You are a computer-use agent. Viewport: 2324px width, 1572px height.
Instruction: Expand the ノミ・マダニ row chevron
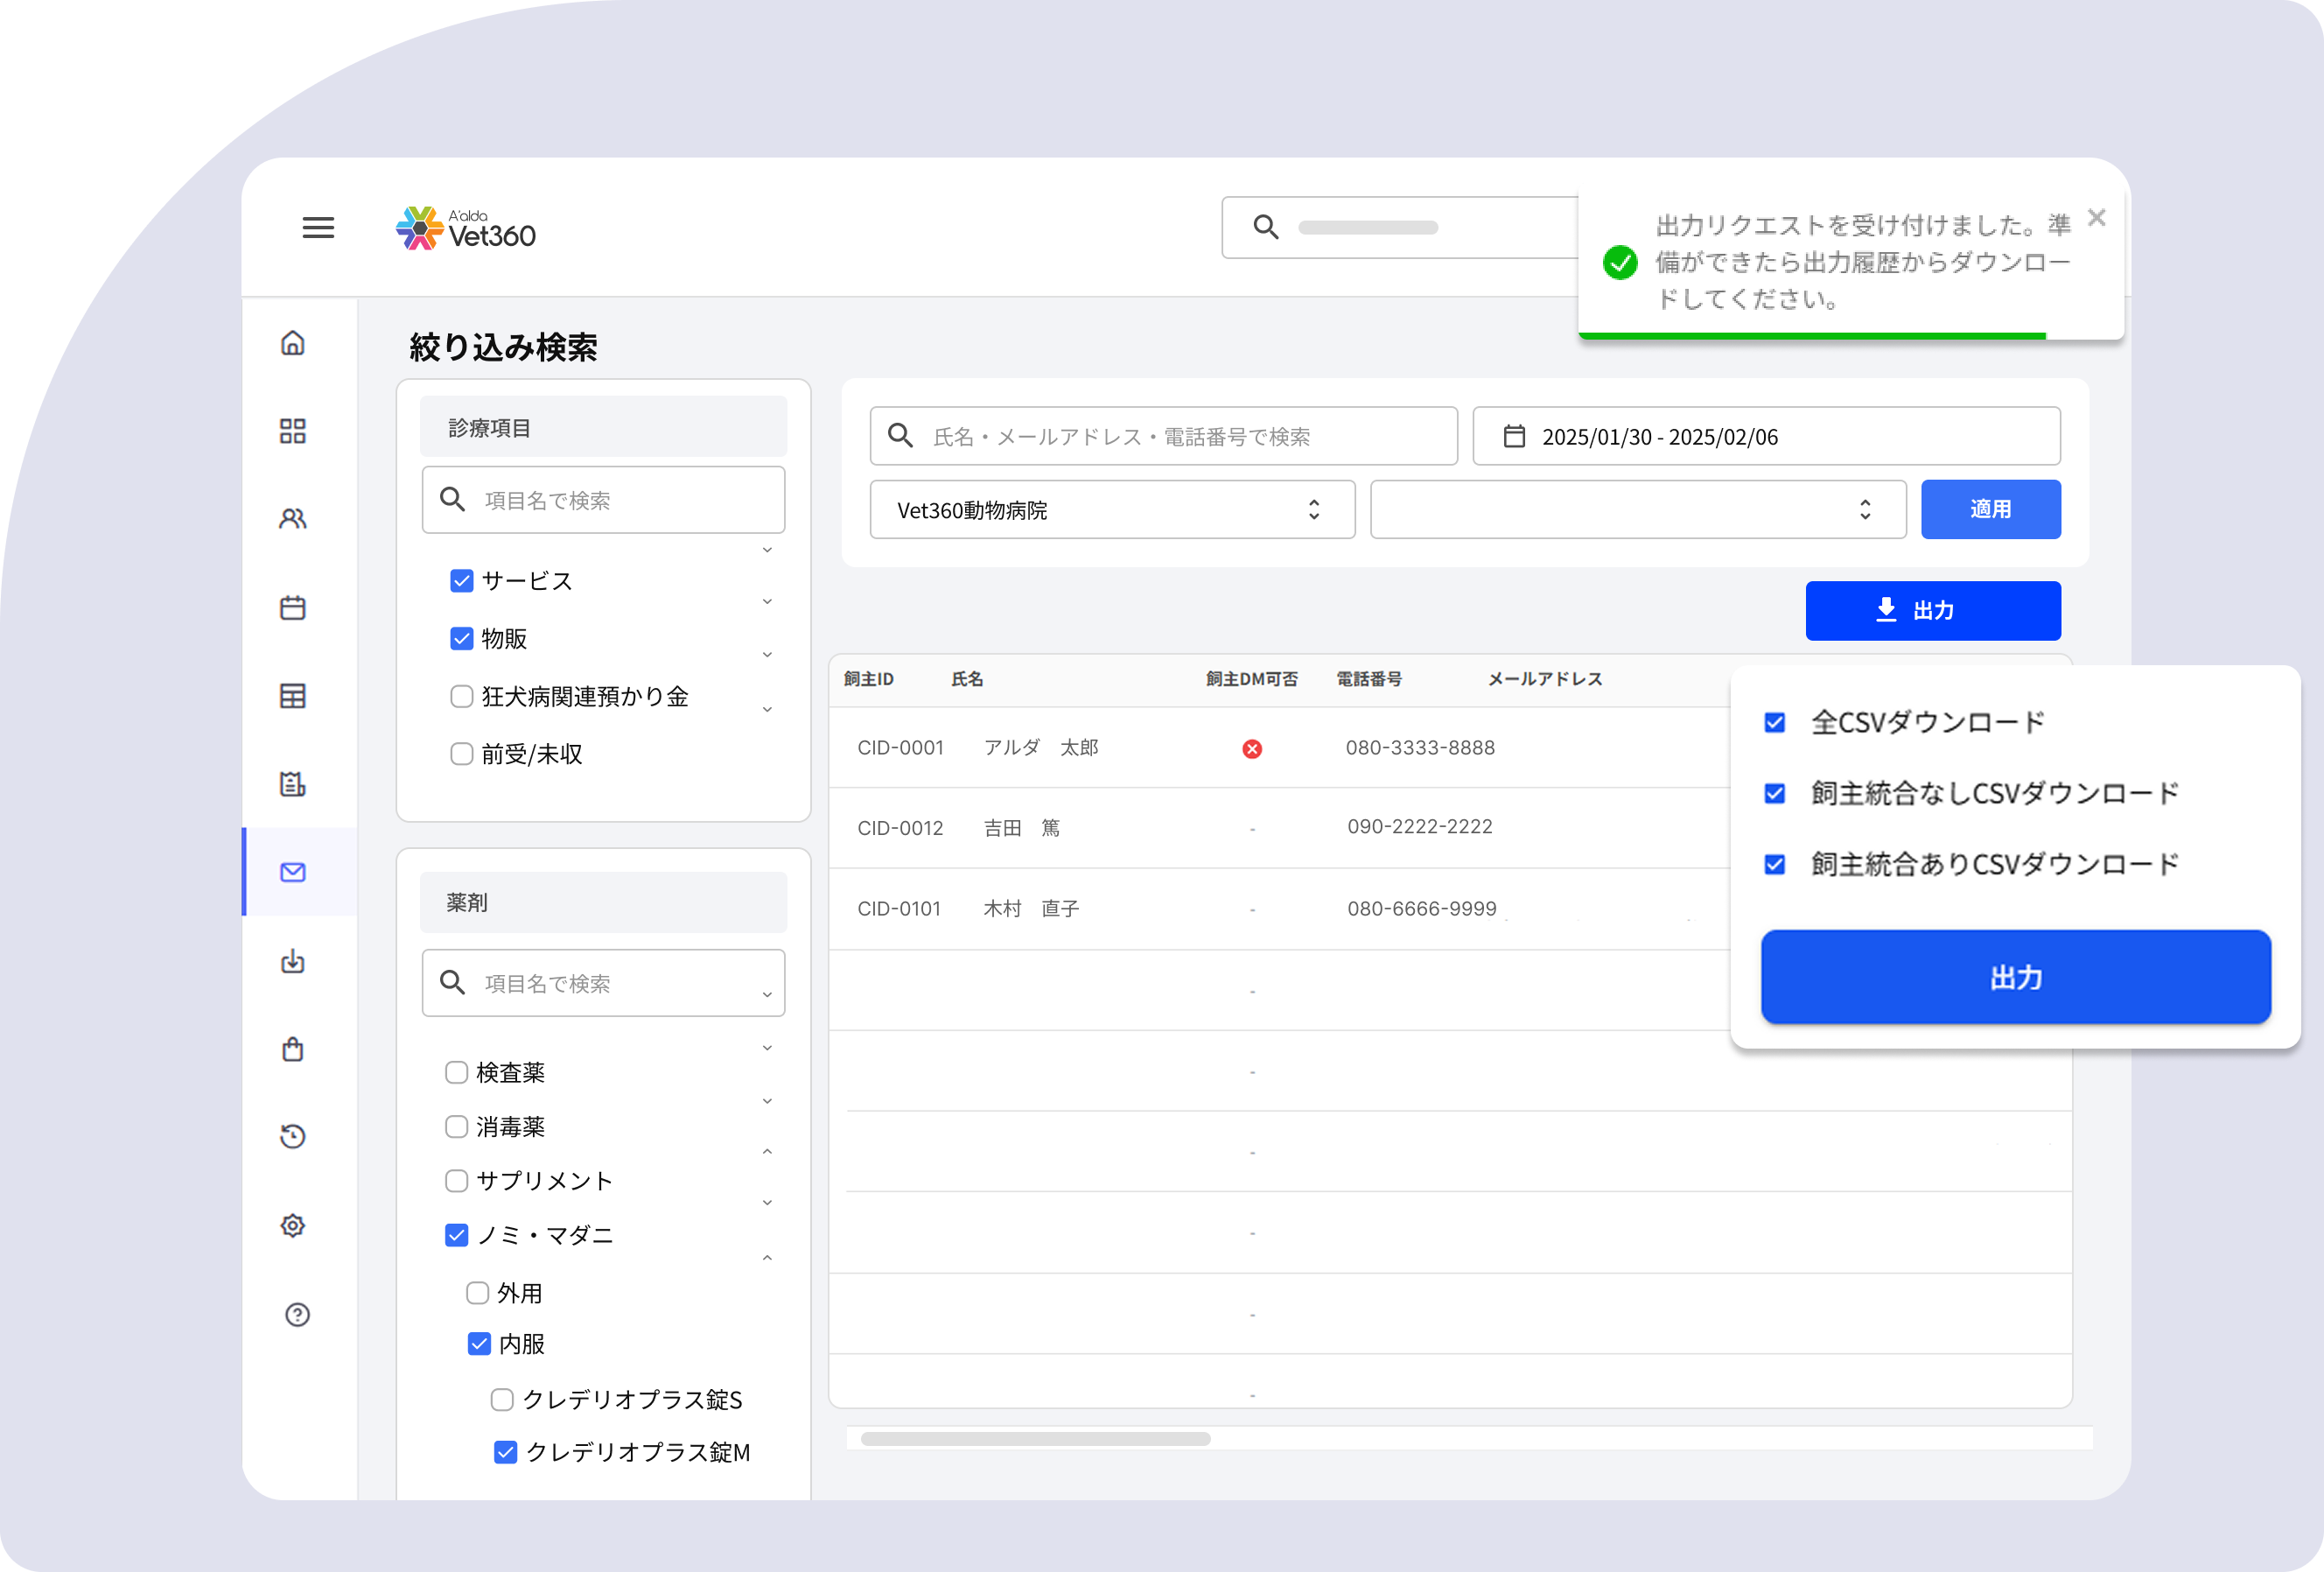[767, 1203]
